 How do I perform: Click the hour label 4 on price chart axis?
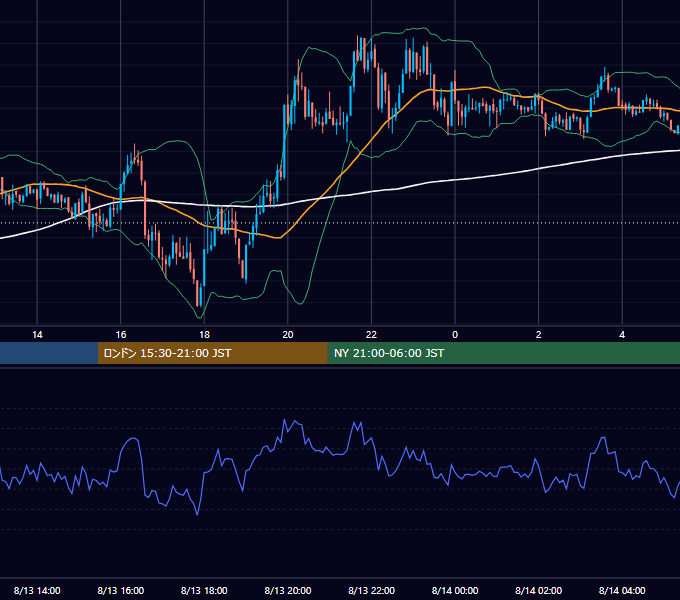(622, 335)
